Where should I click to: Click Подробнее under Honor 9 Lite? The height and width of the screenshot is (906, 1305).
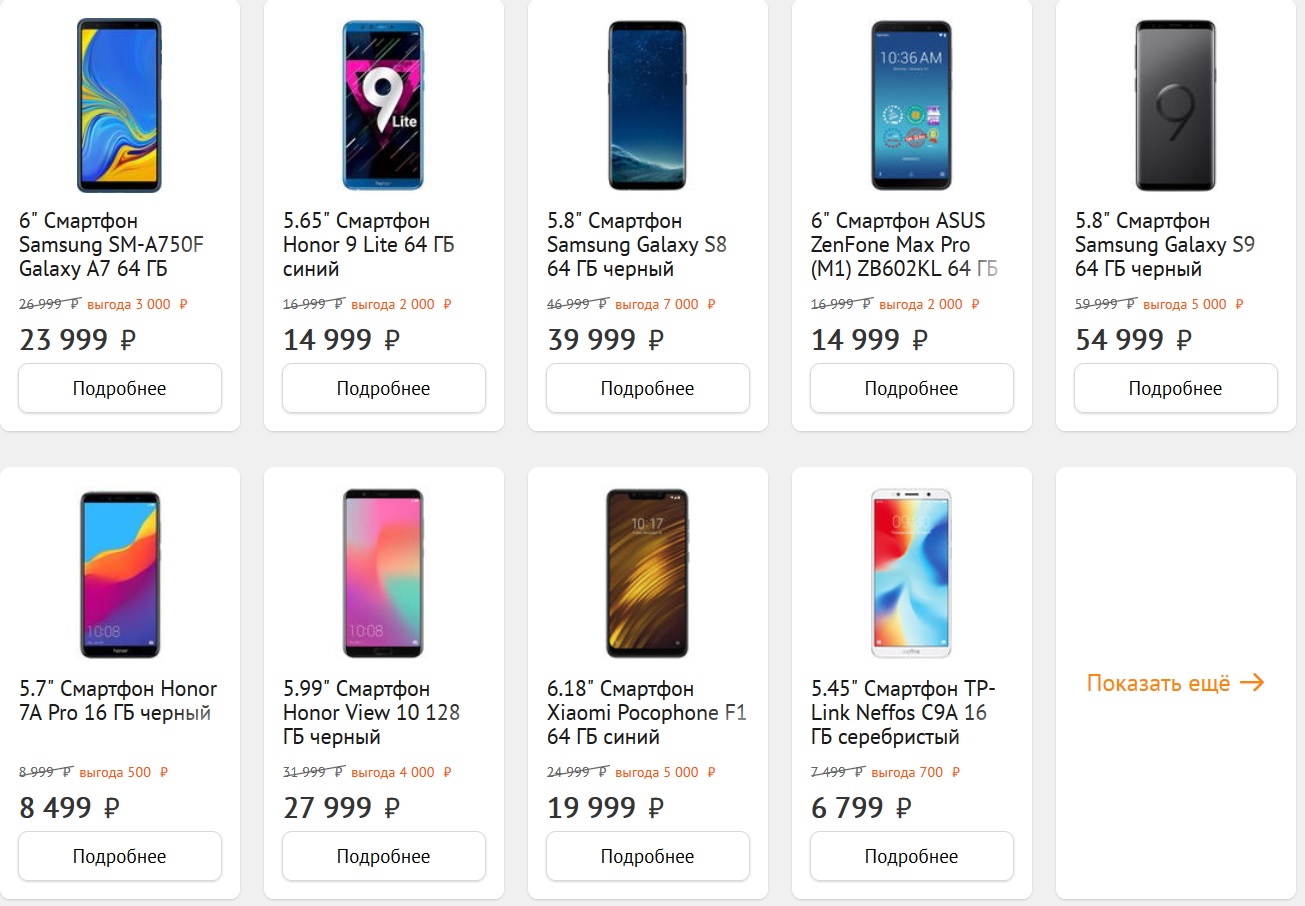(384, 388)
